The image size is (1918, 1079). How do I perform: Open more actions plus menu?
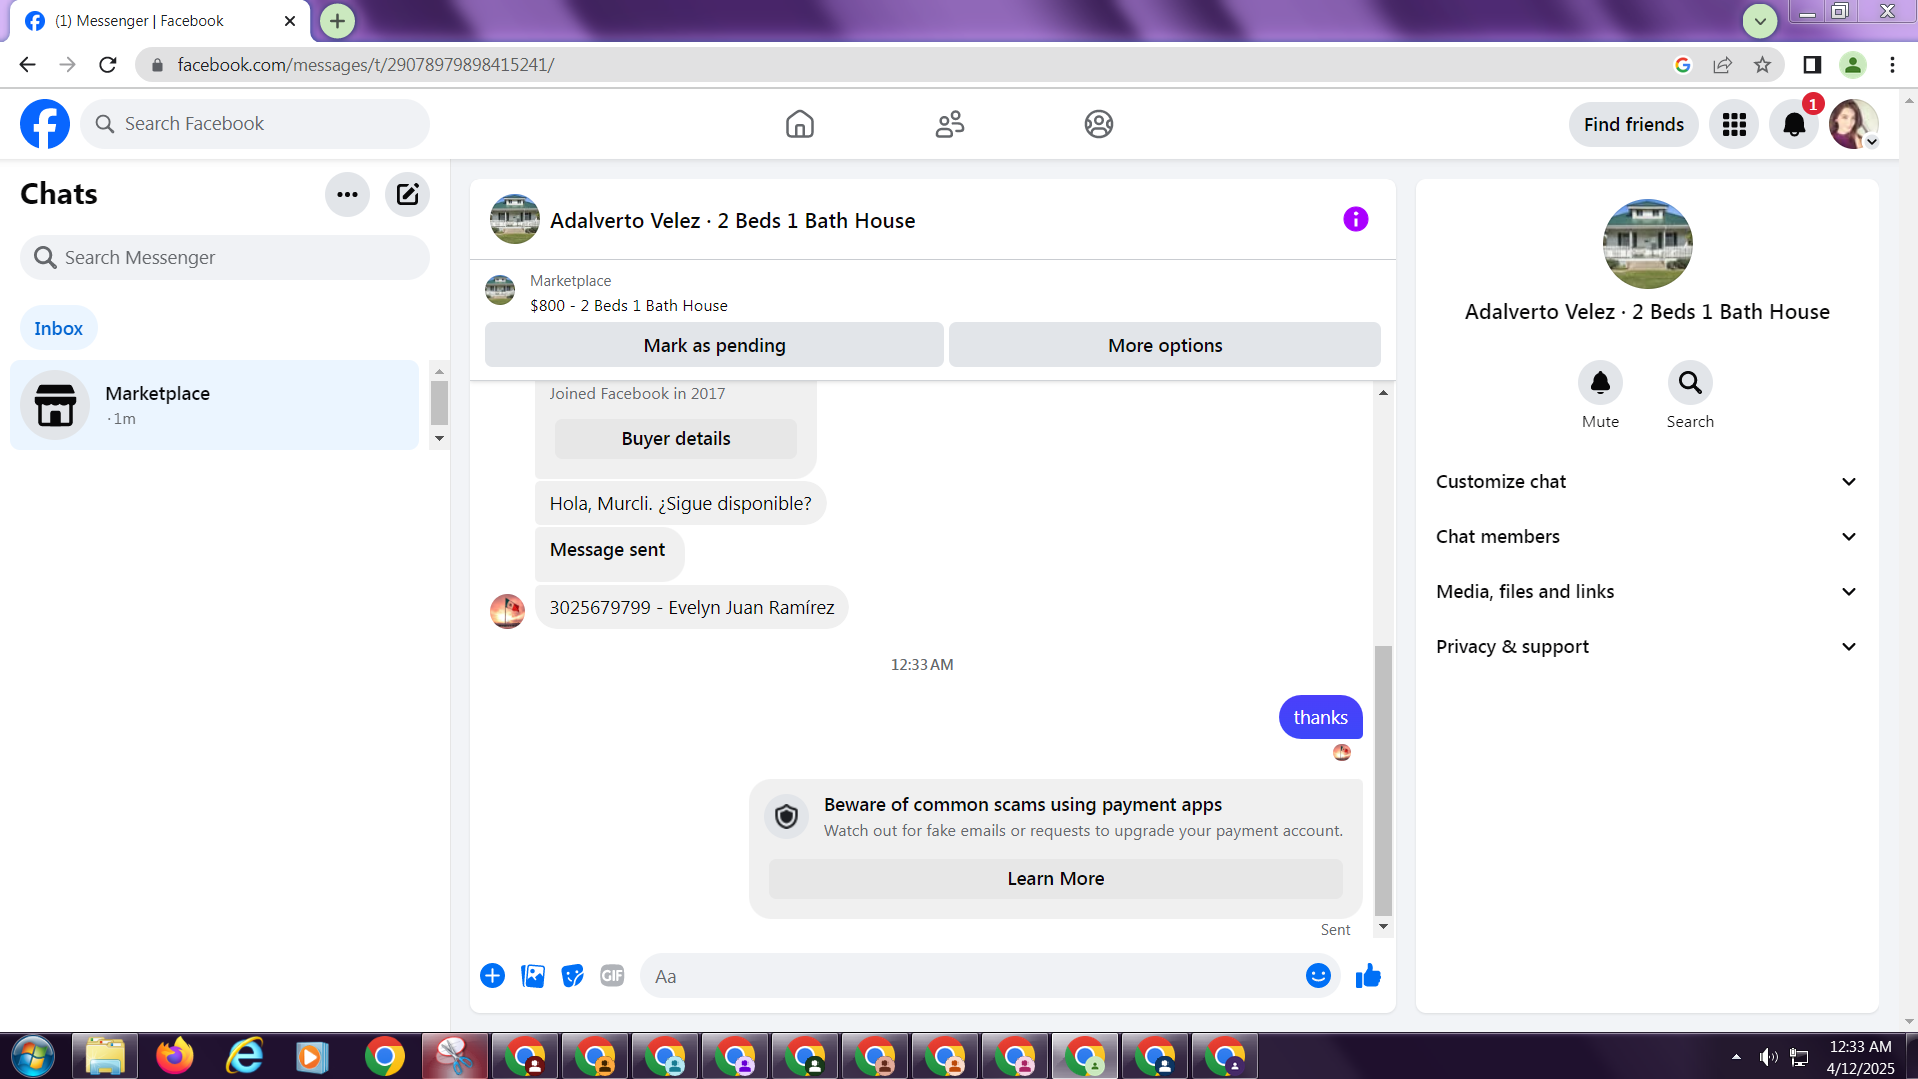tap(492, 976)
